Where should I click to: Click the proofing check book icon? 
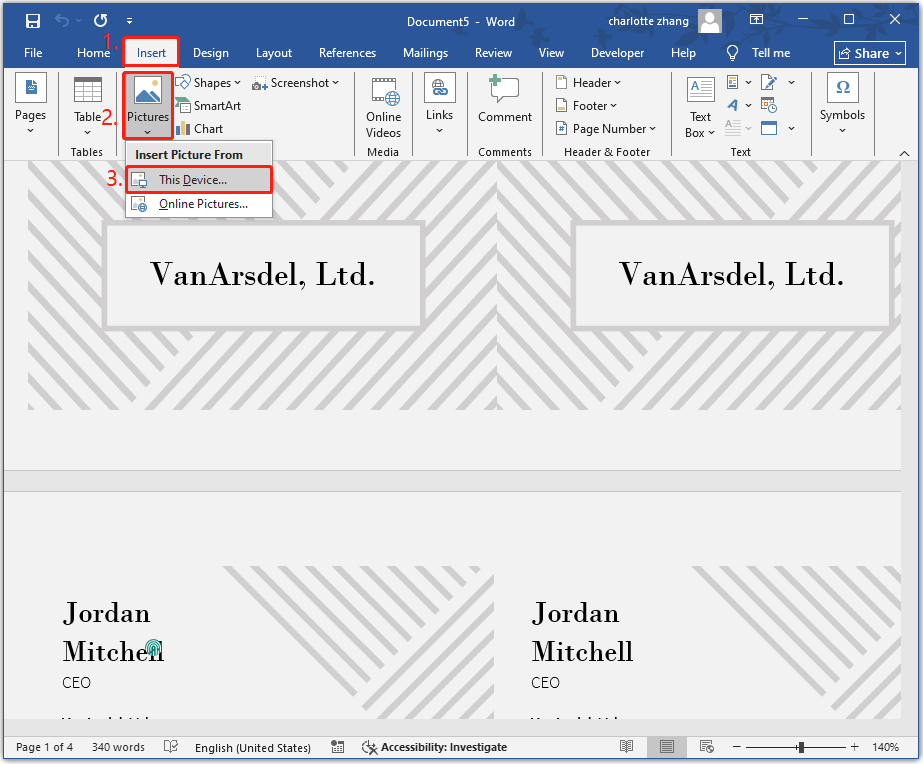pos(171,747)
